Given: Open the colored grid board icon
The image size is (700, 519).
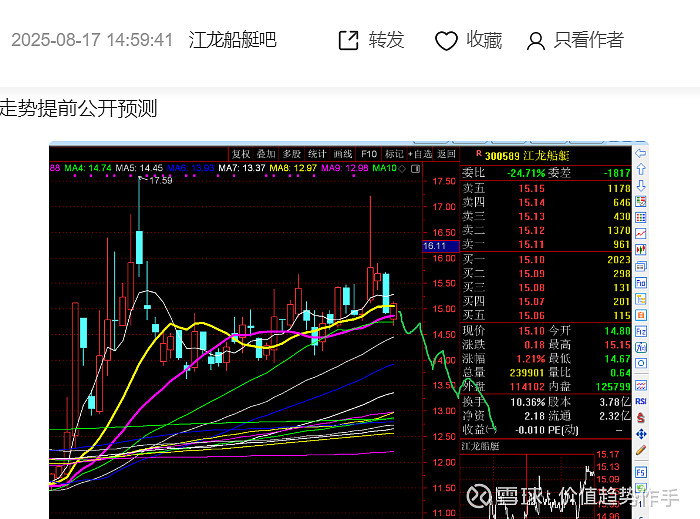Looking at the screenshot, I should (x=641, y=218).
